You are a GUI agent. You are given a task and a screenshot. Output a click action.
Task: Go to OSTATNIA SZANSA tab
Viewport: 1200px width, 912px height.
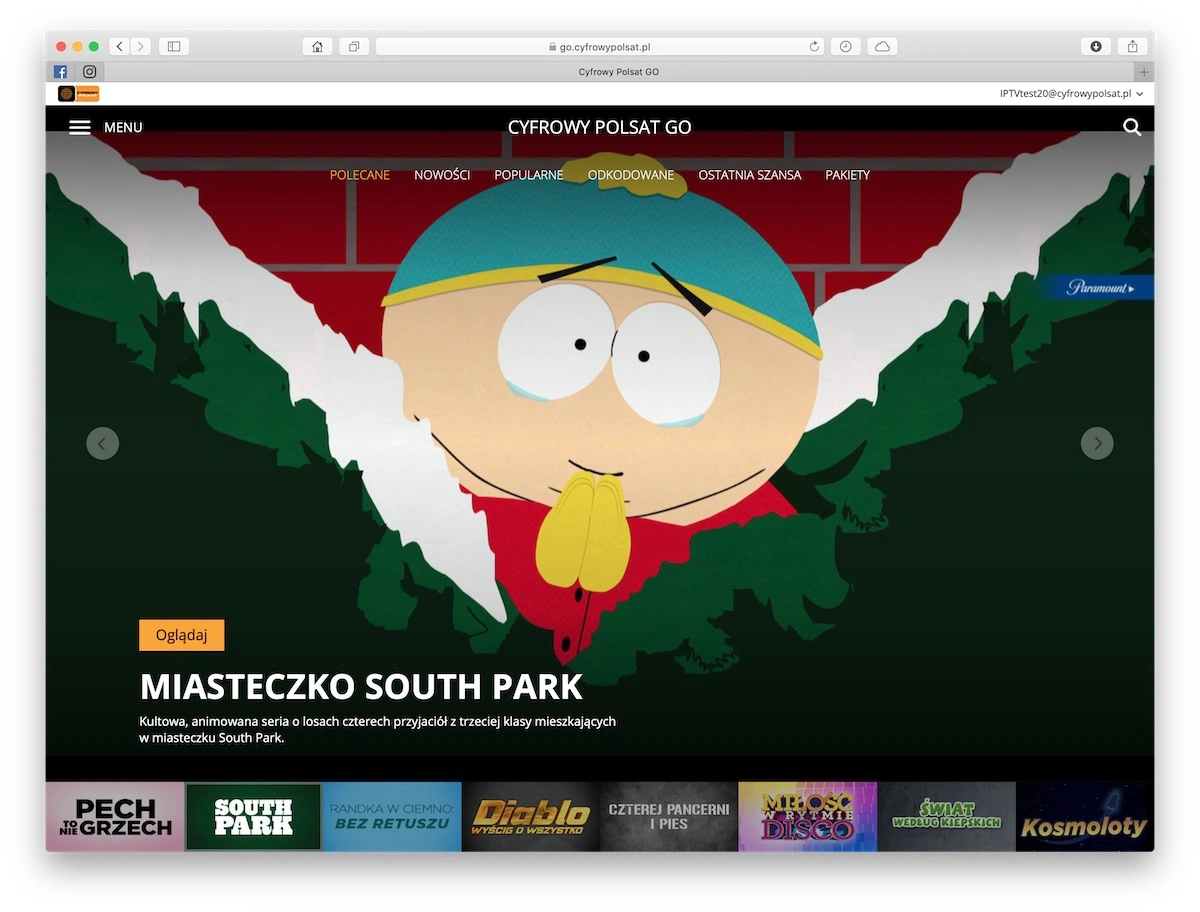tap(750, 175)
